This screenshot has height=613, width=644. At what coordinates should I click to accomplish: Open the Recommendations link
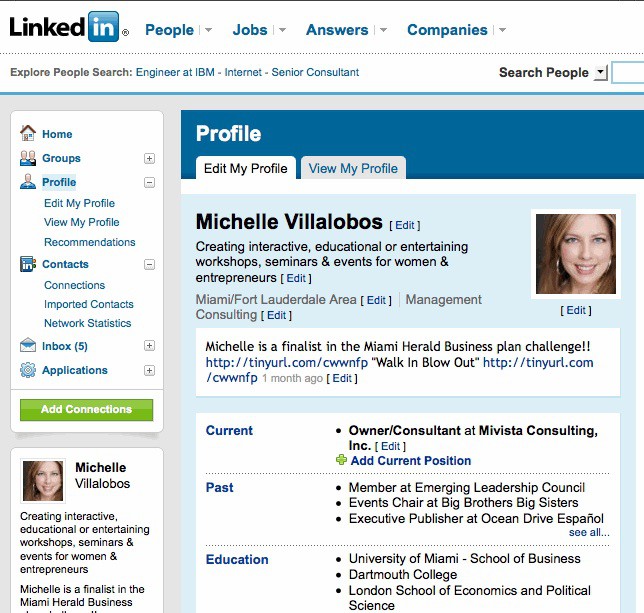(x=90, y=242)
